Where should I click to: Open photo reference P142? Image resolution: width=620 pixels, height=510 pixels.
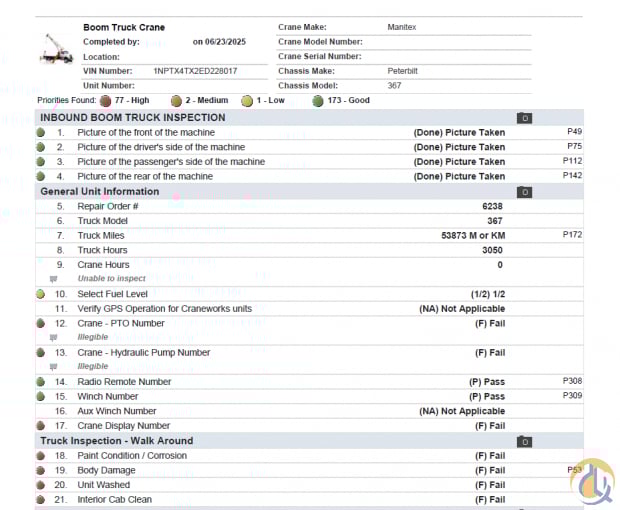click(x=572, y=175)
